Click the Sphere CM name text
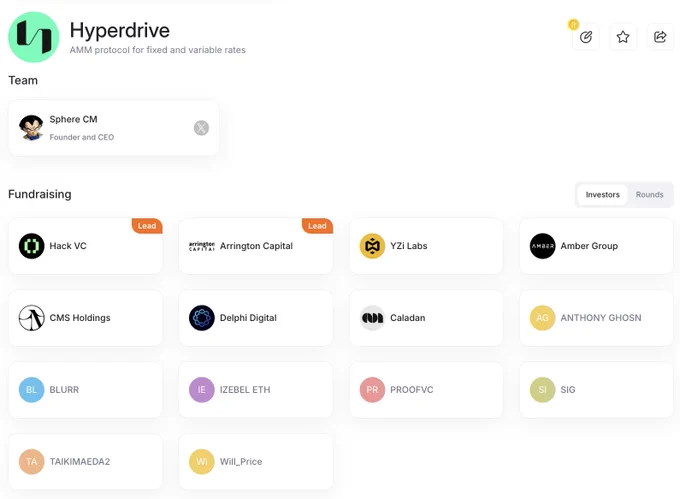The width and height of the screenshot is (680, 499). coord(73,119)
